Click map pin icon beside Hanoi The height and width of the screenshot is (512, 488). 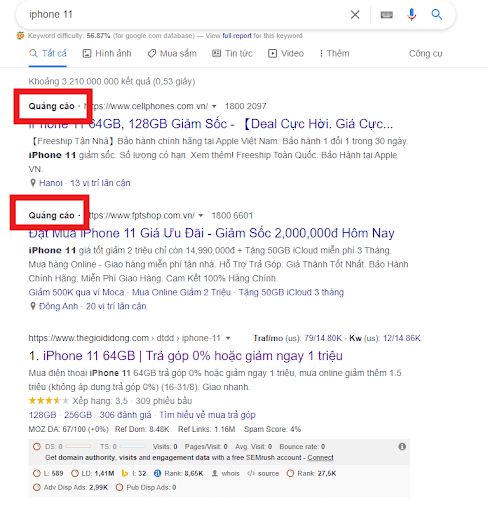[x=33, y=183]
